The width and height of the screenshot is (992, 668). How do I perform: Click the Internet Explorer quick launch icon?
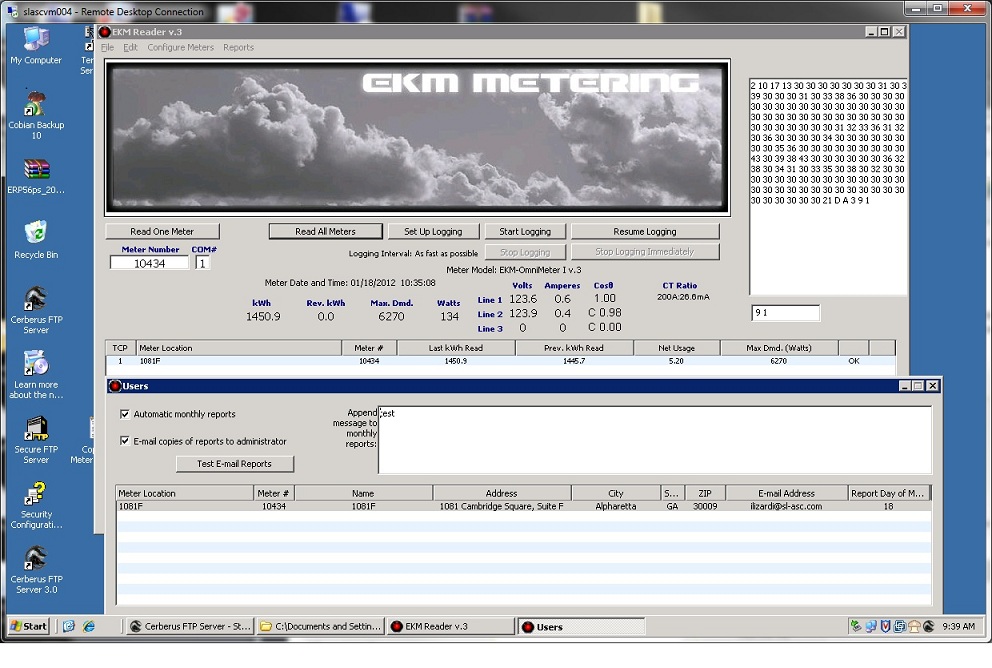pyautogui.click(x=88, y=627)
